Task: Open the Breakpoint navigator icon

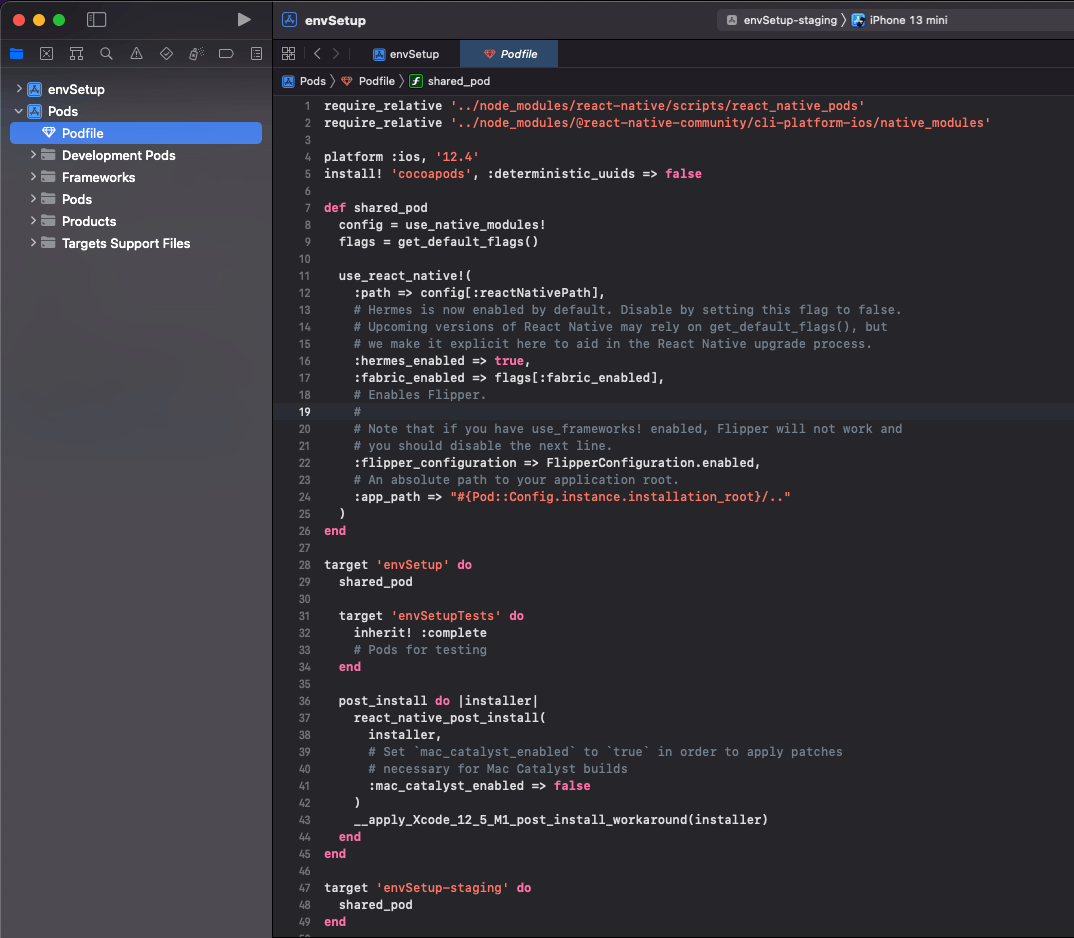Action: coord(226,53)
